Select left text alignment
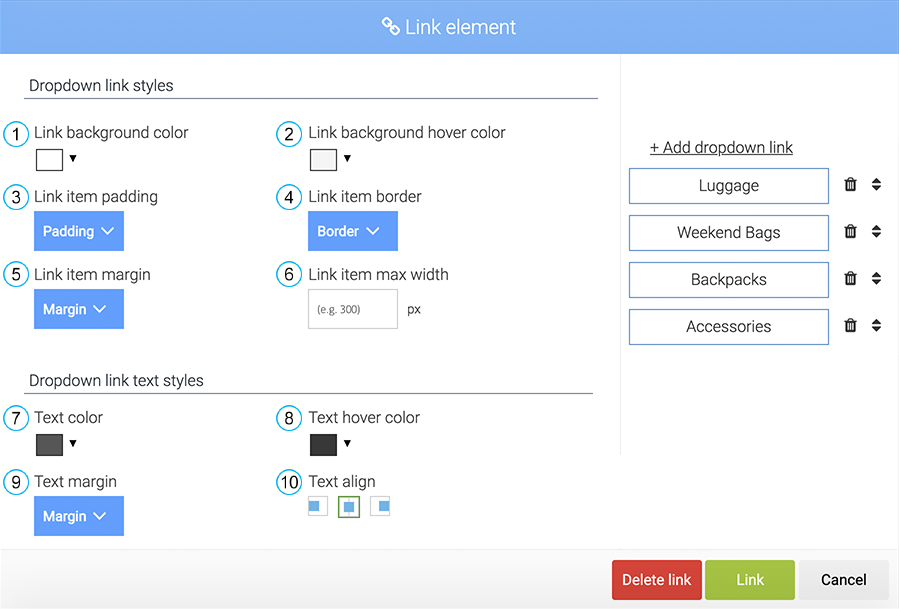The height and width of the screenshot is (609, 899). [317, 506]
